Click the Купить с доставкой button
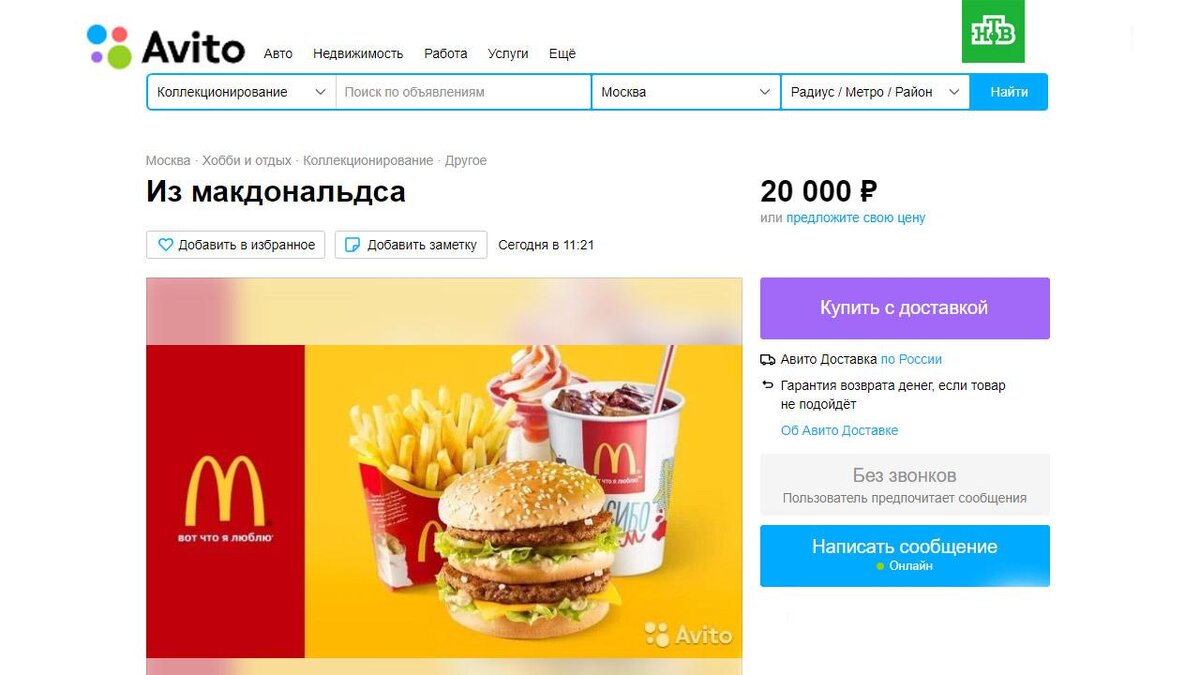The image size is (1200, 675). pos(904,308)
